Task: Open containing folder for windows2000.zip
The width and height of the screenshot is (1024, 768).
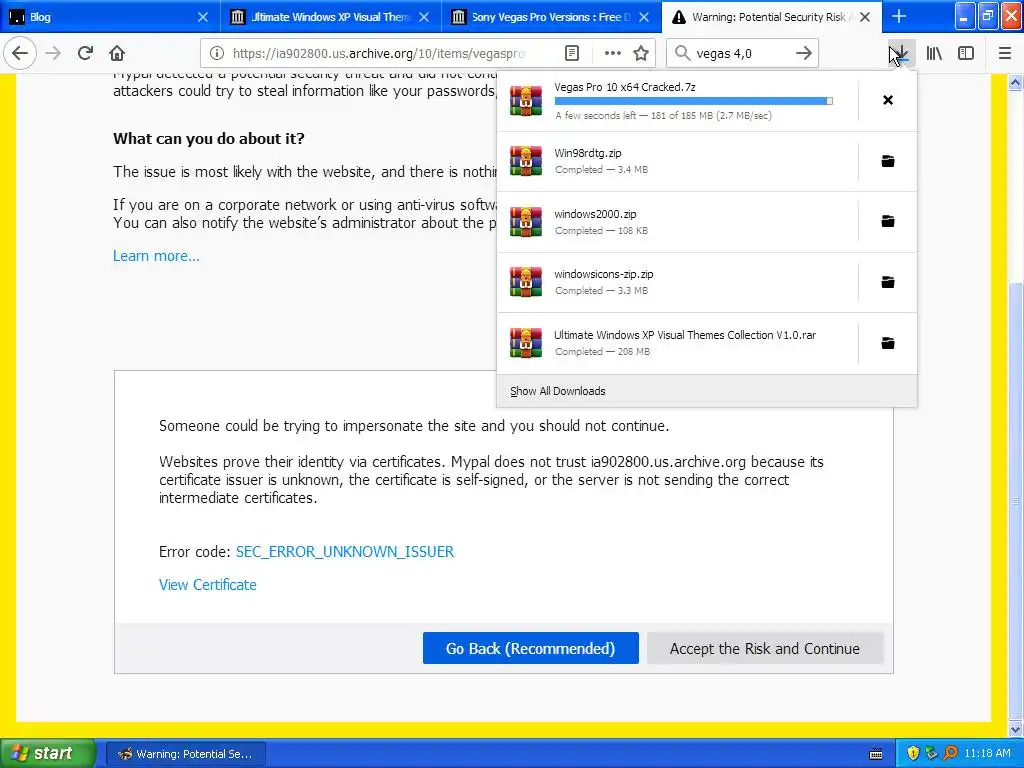Action: 888,221
